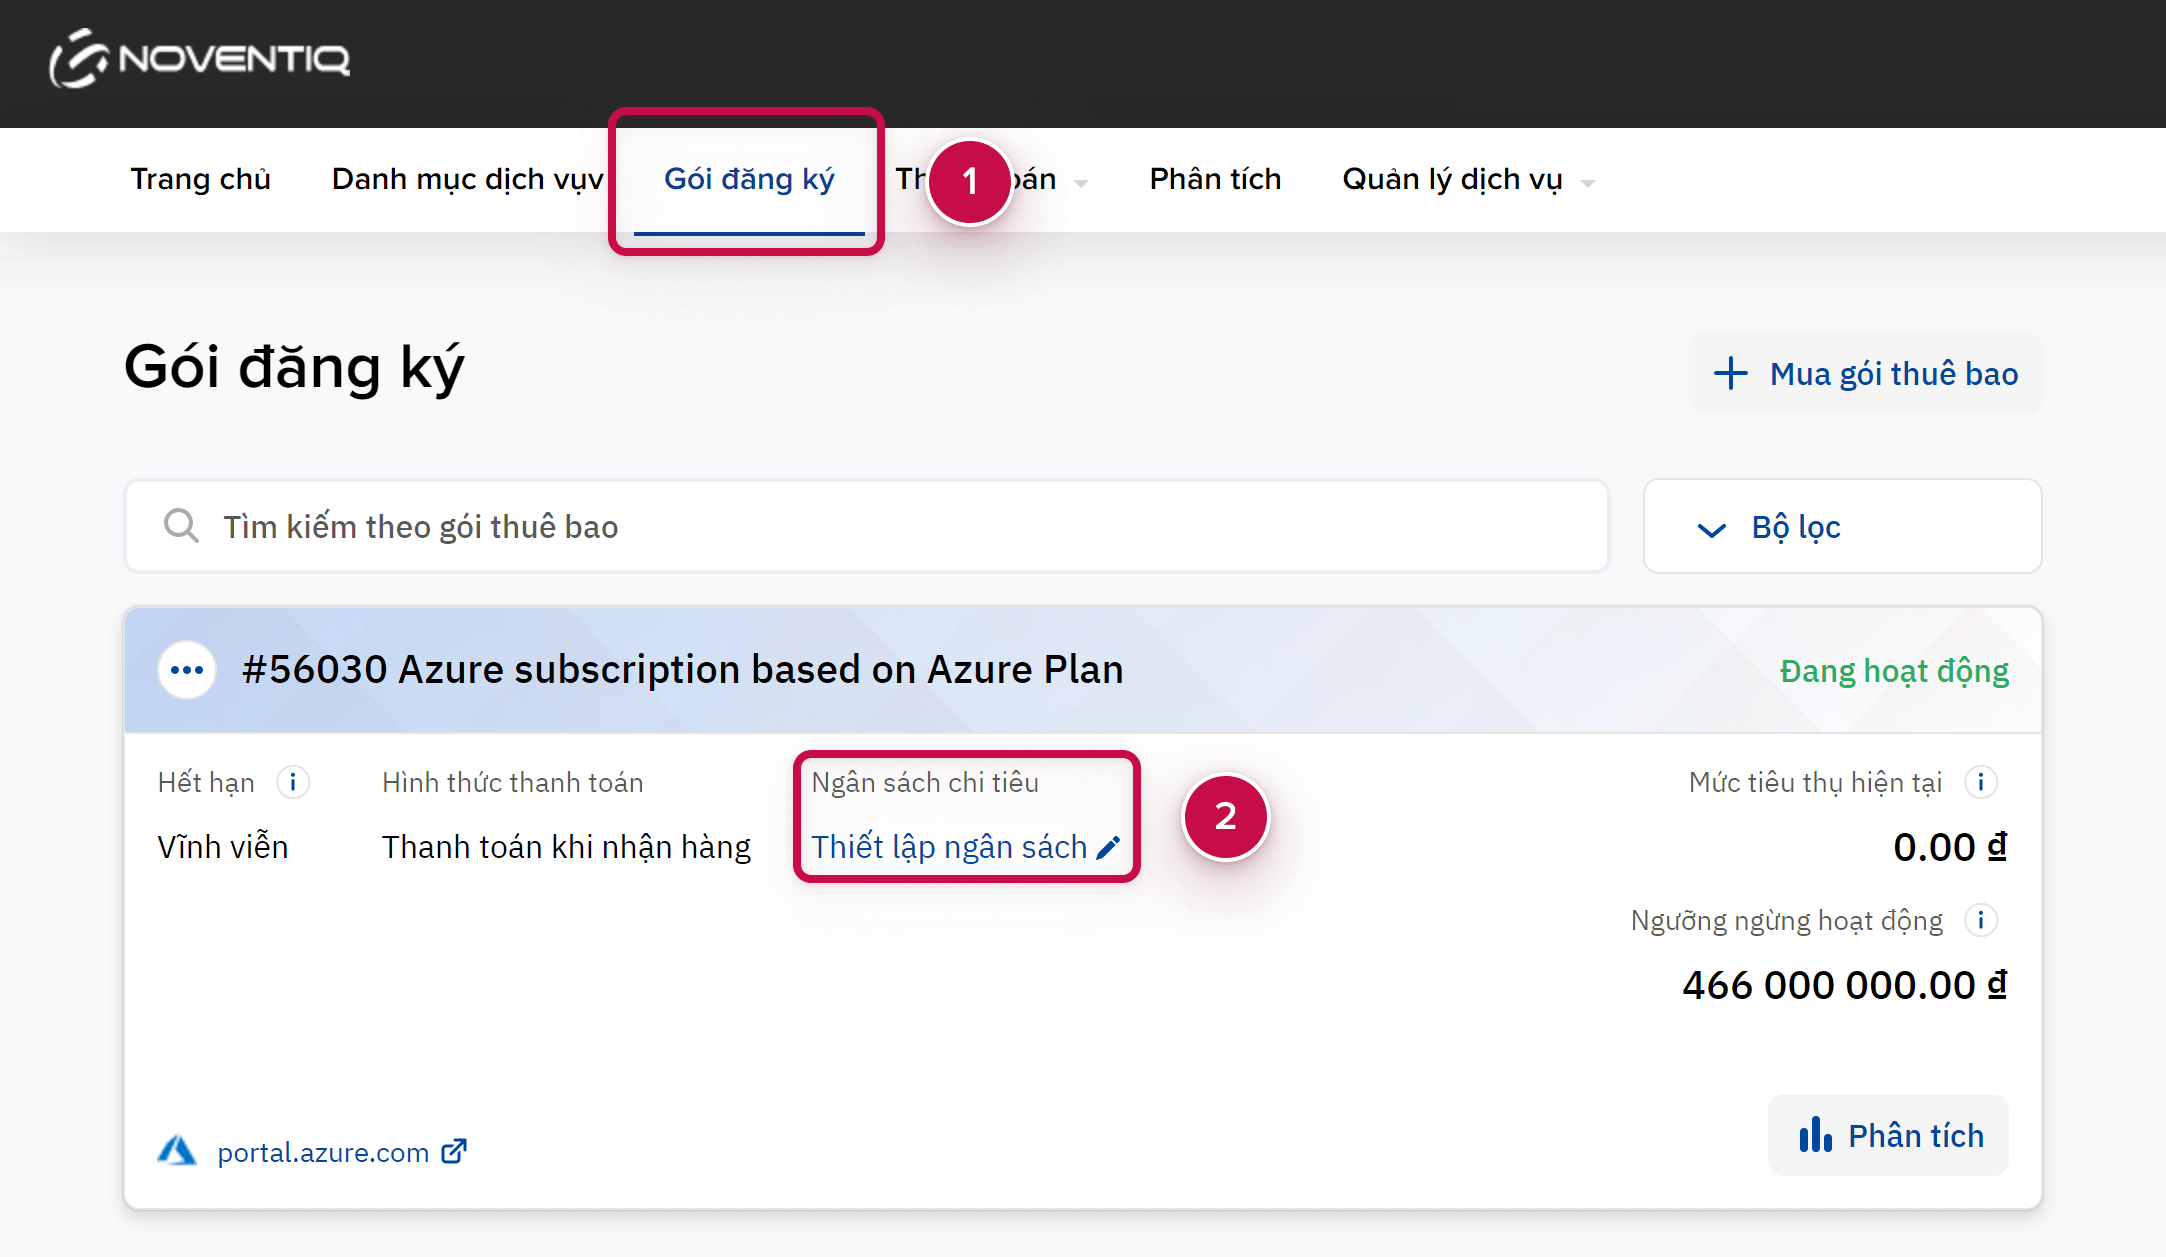
Task: Open Phân tích in the top navigation
Action: (1215, 179)
